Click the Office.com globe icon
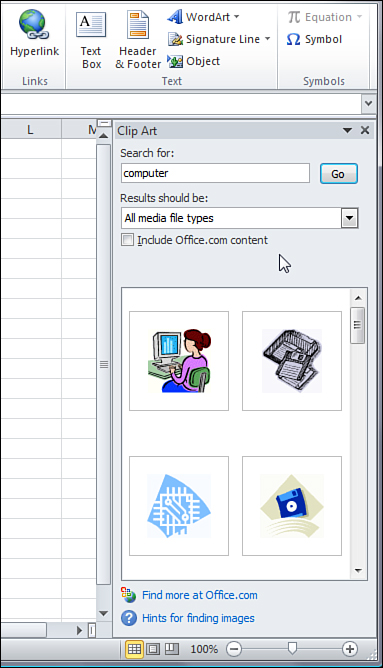383x668 pixels. click(128, 595)
